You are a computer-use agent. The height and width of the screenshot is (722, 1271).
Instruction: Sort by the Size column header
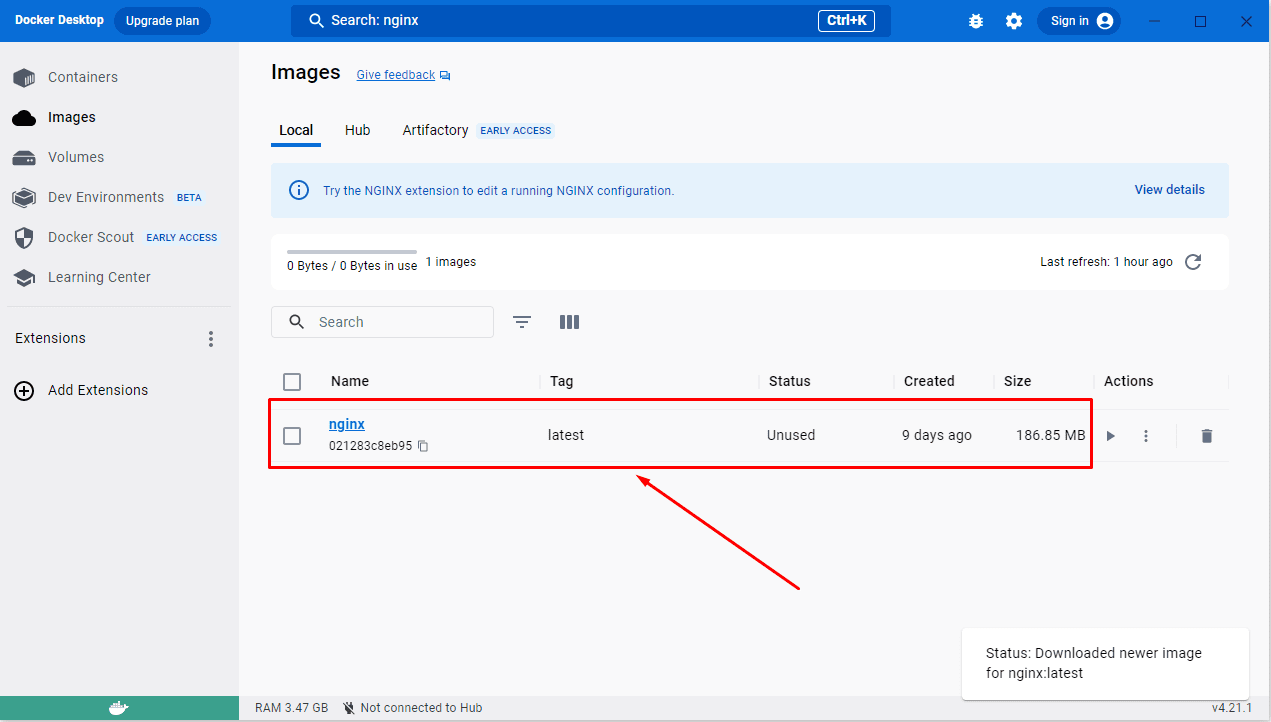tap(1018, 381)
